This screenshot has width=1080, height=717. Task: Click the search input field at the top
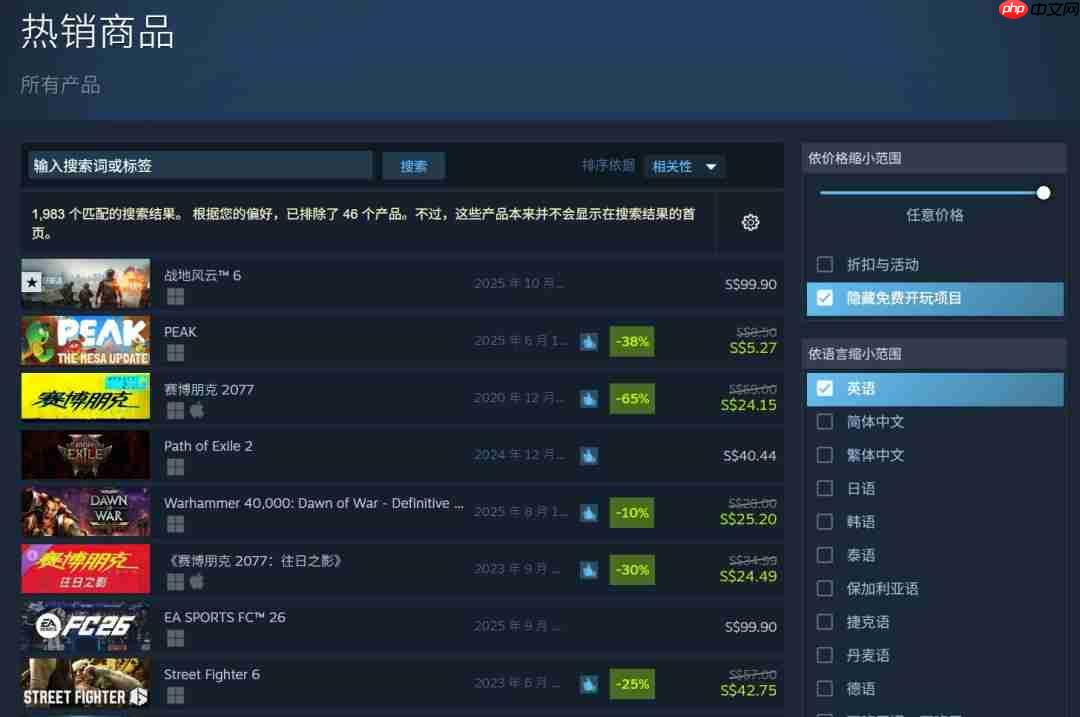200,165
